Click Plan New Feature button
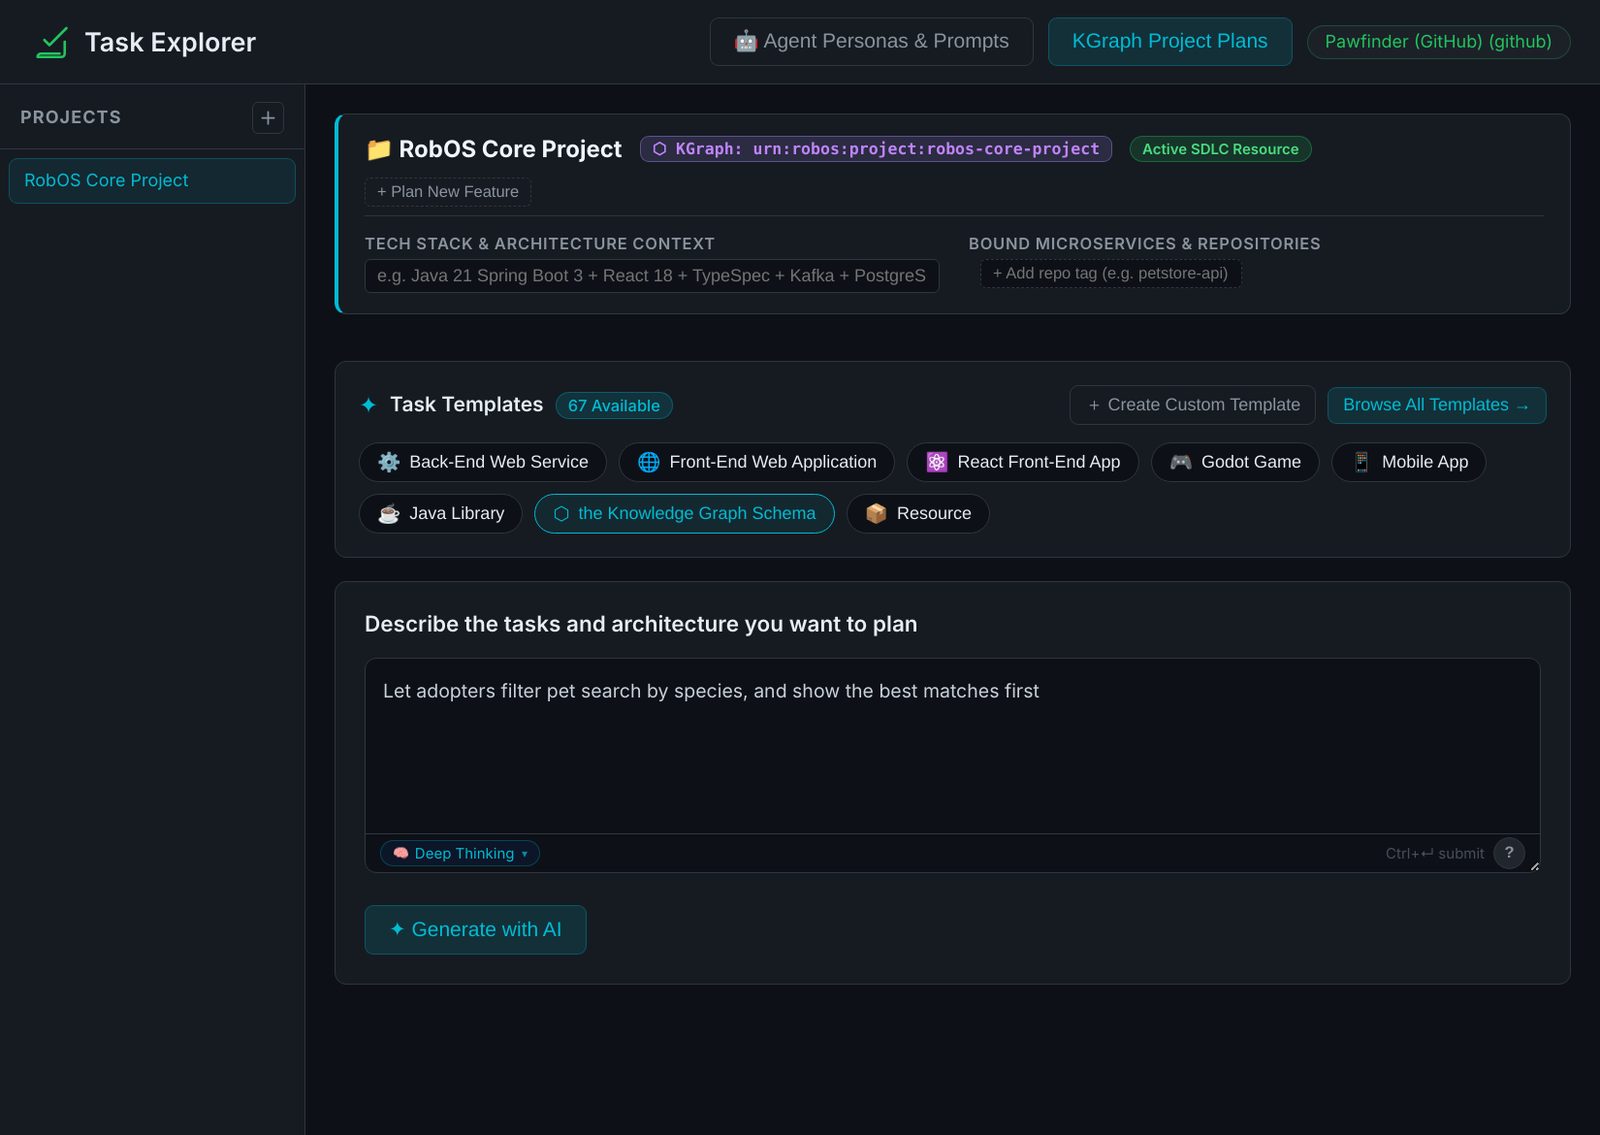 coord(448,192)
